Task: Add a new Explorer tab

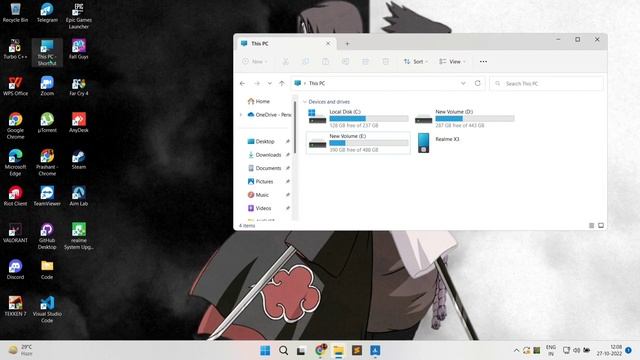Action: [x=347, y=44]
